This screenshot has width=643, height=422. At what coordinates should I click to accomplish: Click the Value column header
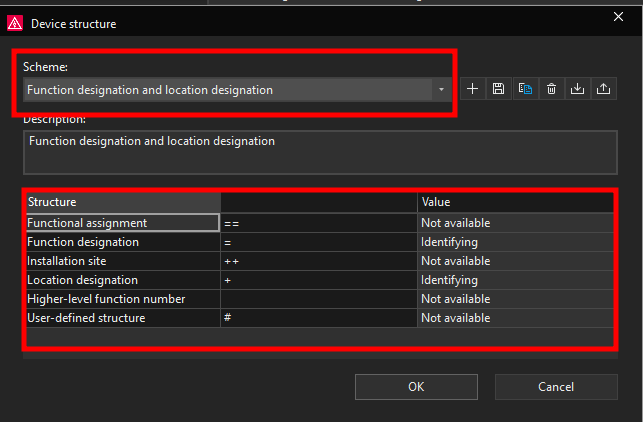click(515, 202)
